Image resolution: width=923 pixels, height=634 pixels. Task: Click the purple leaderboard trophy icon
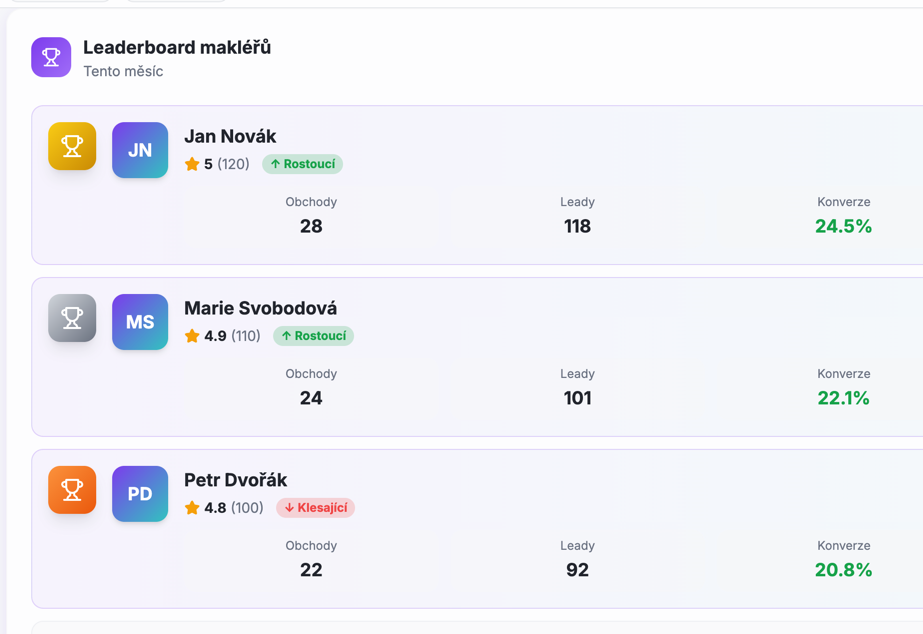pyautogui.click(x=51, y=58)
